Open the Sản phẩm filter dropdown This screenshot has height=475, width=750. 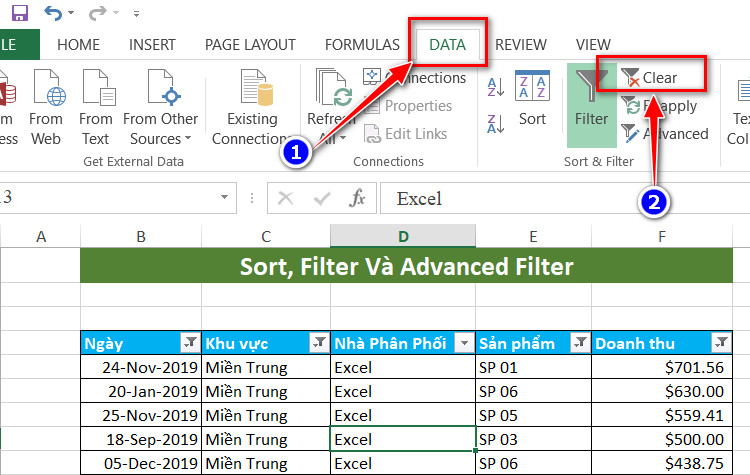tap(580, 342)
